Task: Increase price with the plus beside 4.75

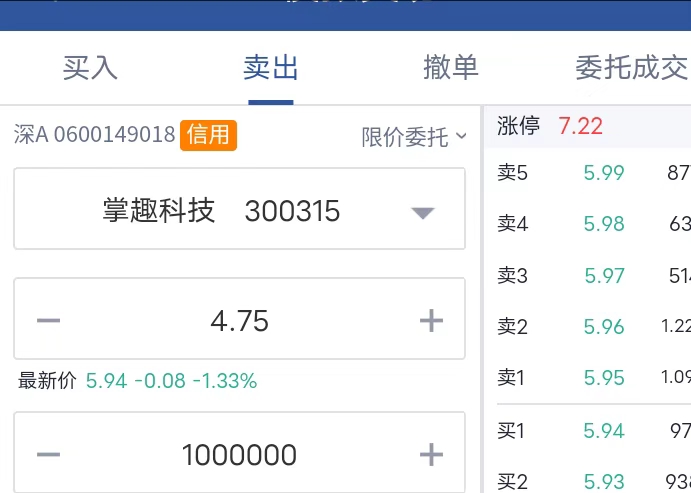Action: coord(431,320)
